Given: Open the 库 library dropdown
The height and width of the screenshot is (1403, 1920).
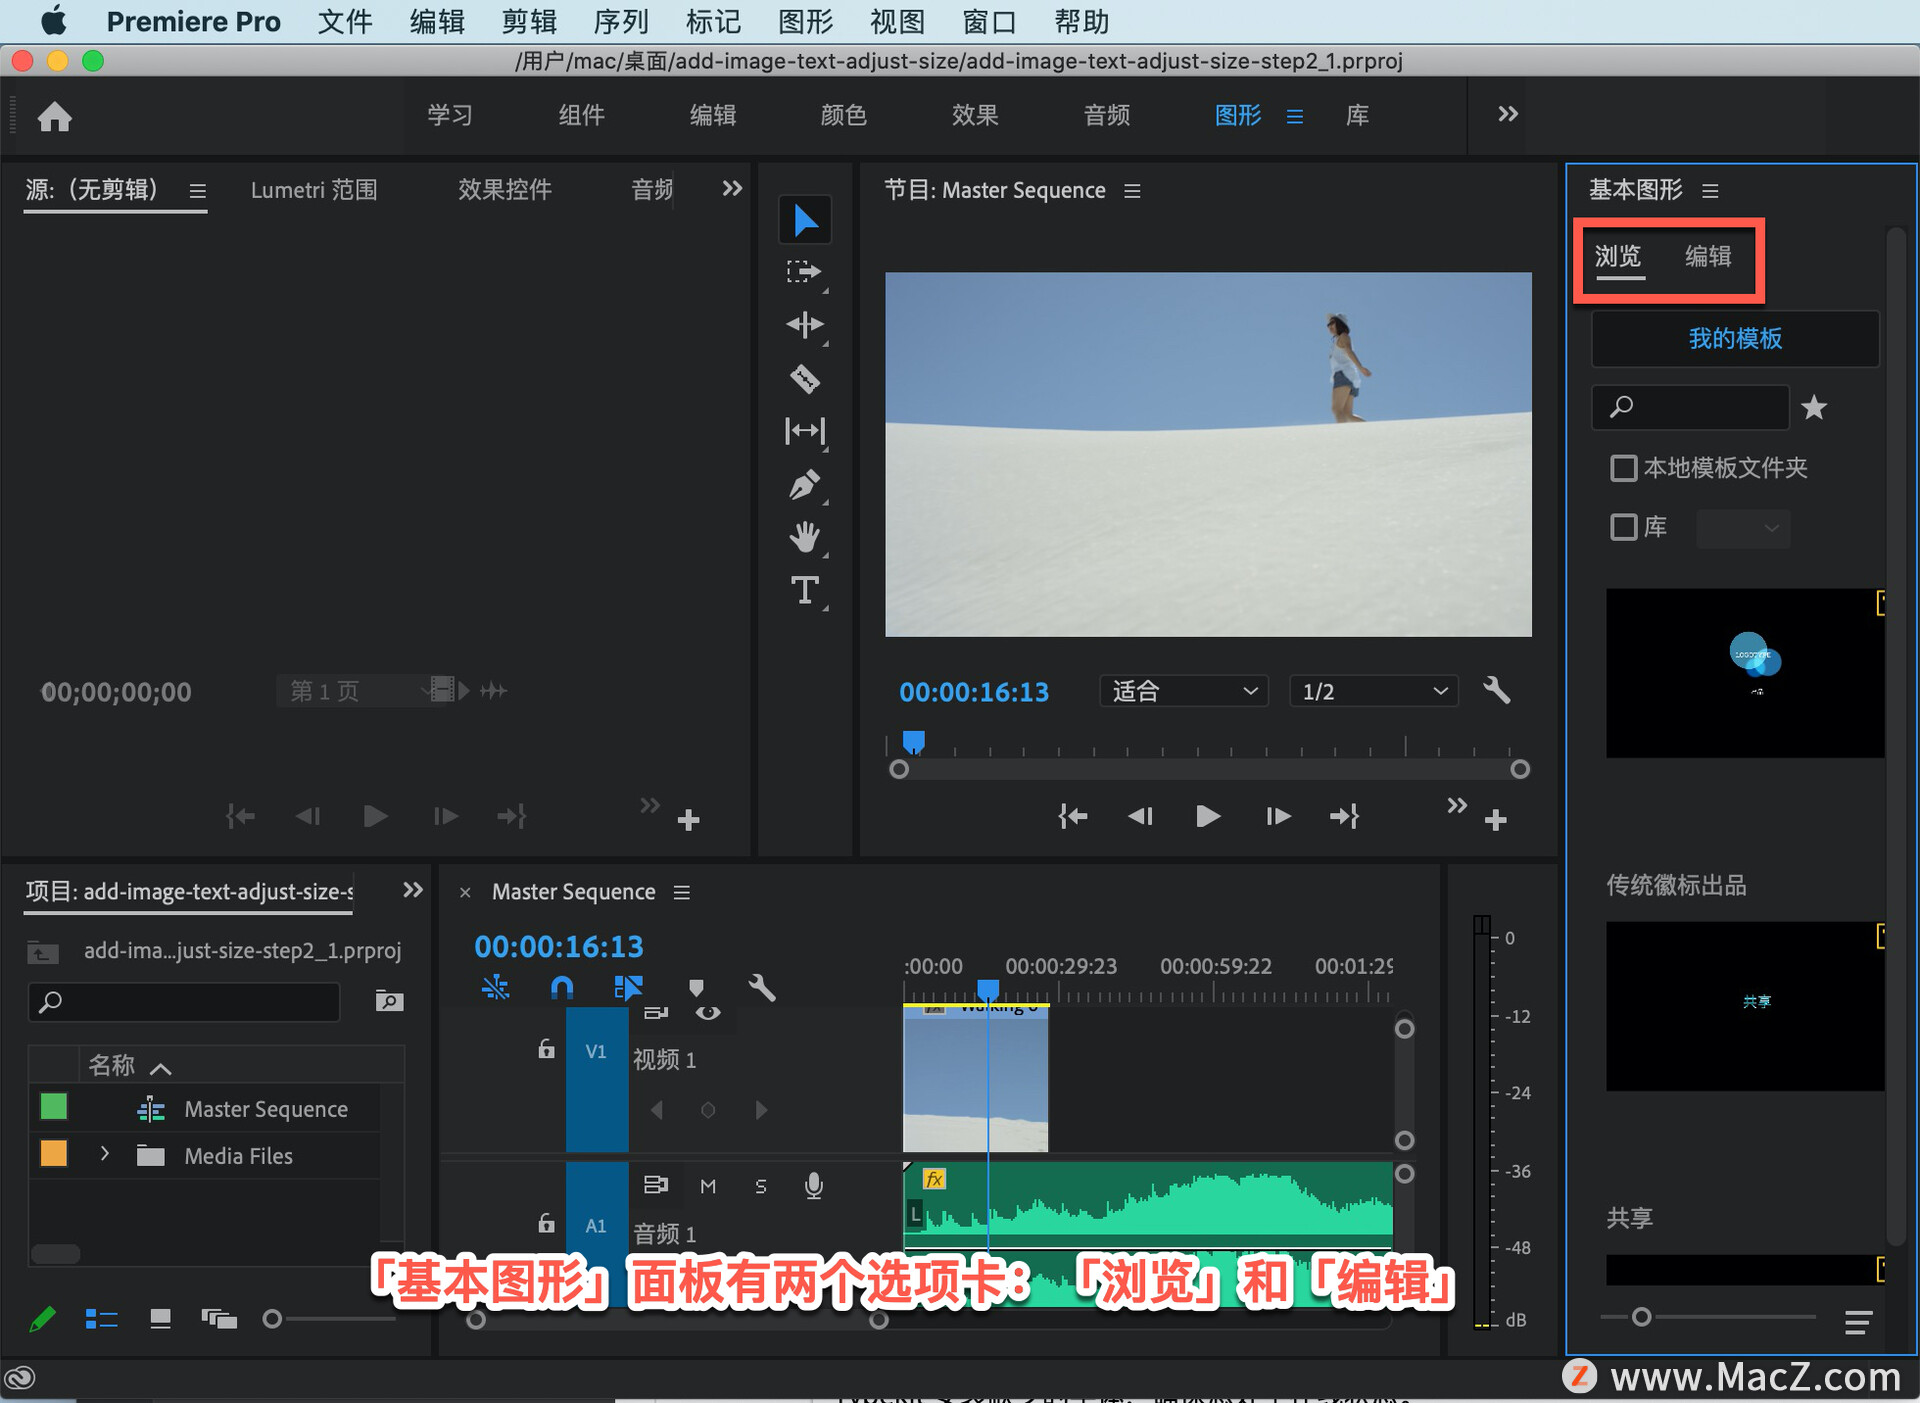Looking at the screenshot, I should [1743, 527].
